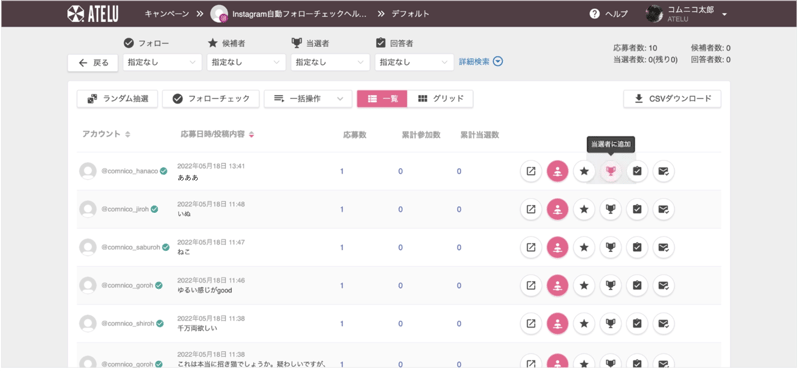Viewport: 800px width, 372px height.
Task: Open external link for 'ゆるい感じがgood' row
Action: tap(531, 285)
